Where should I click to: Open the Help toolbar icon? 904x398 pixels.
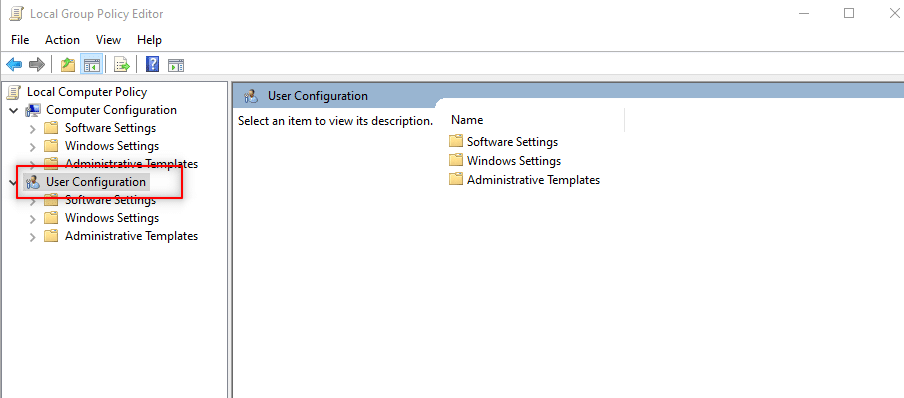coord(152,65)
